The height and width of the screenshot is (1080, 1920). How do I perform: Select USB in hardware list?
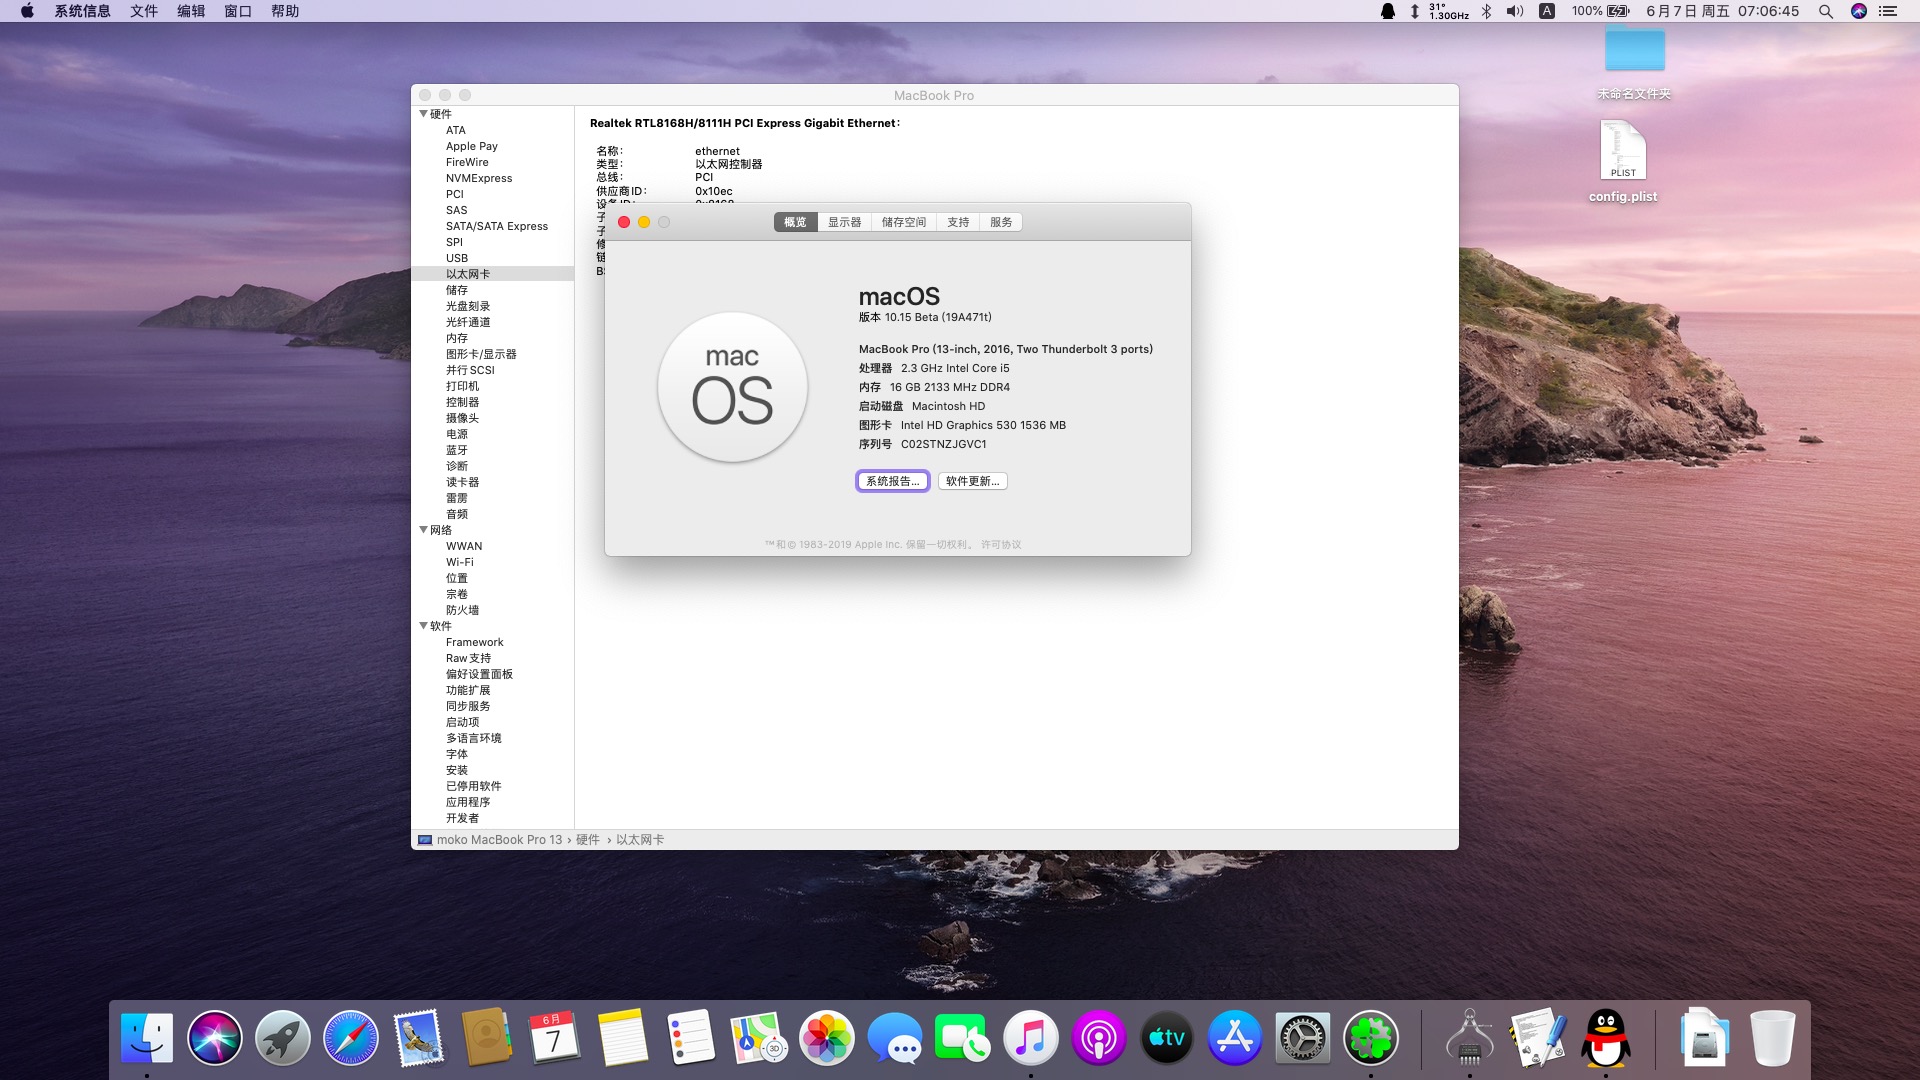456,258
